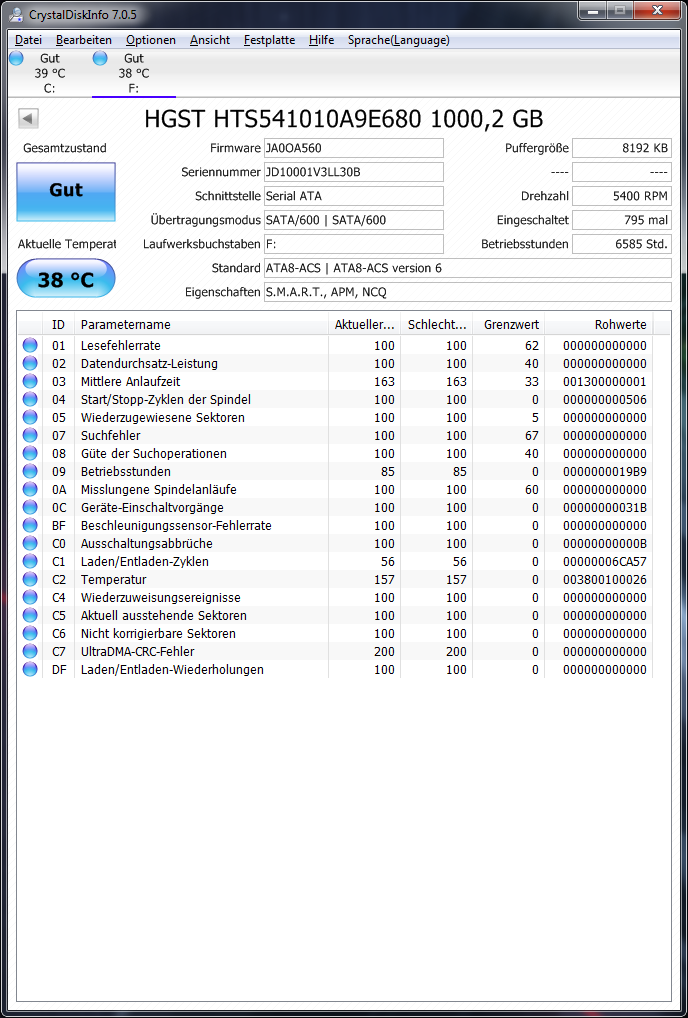
Task: Select the Mittlere Anlaufzeit parameter name
Action: 130,381
